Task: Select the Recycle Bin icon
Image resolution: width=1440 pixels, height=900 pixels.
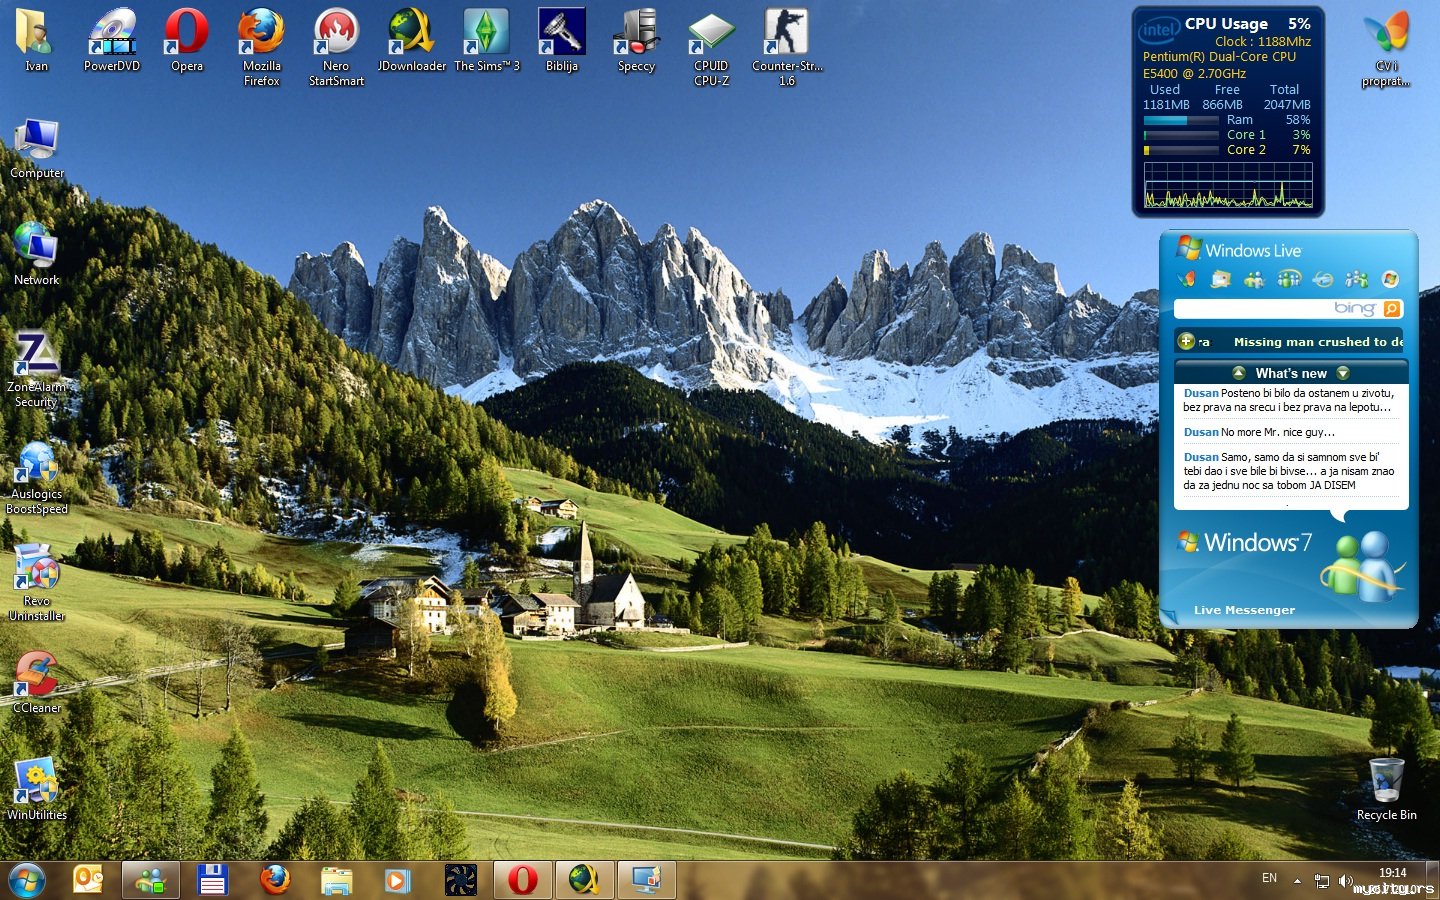Action: click(x=1386, y=790)
